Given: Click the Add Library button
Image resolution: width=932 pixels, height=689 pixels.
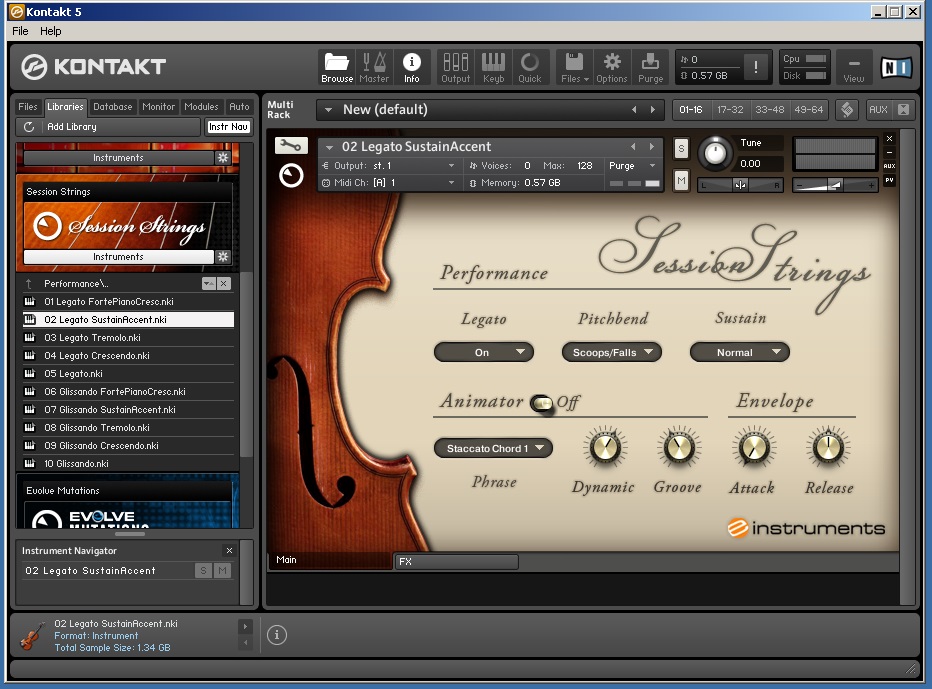Looking at the screenshot, I should (71, 127).
